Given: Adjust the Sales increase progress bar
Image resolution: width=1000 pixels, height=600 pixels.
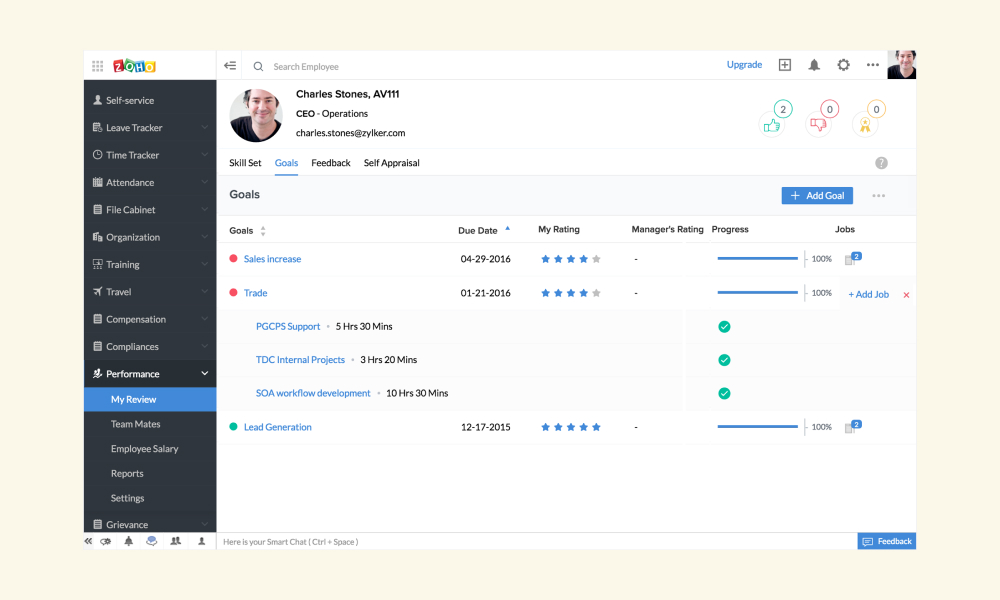Looking at the screenshot, I should (758, 258).
